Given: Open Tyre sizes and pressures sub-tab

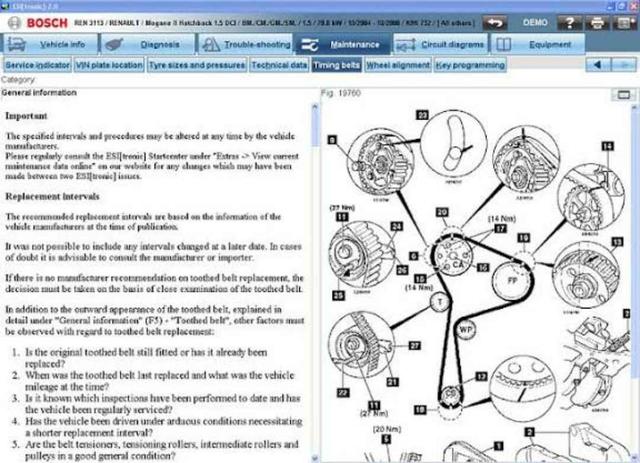Looking at the screenshot, I should [197, 65].
